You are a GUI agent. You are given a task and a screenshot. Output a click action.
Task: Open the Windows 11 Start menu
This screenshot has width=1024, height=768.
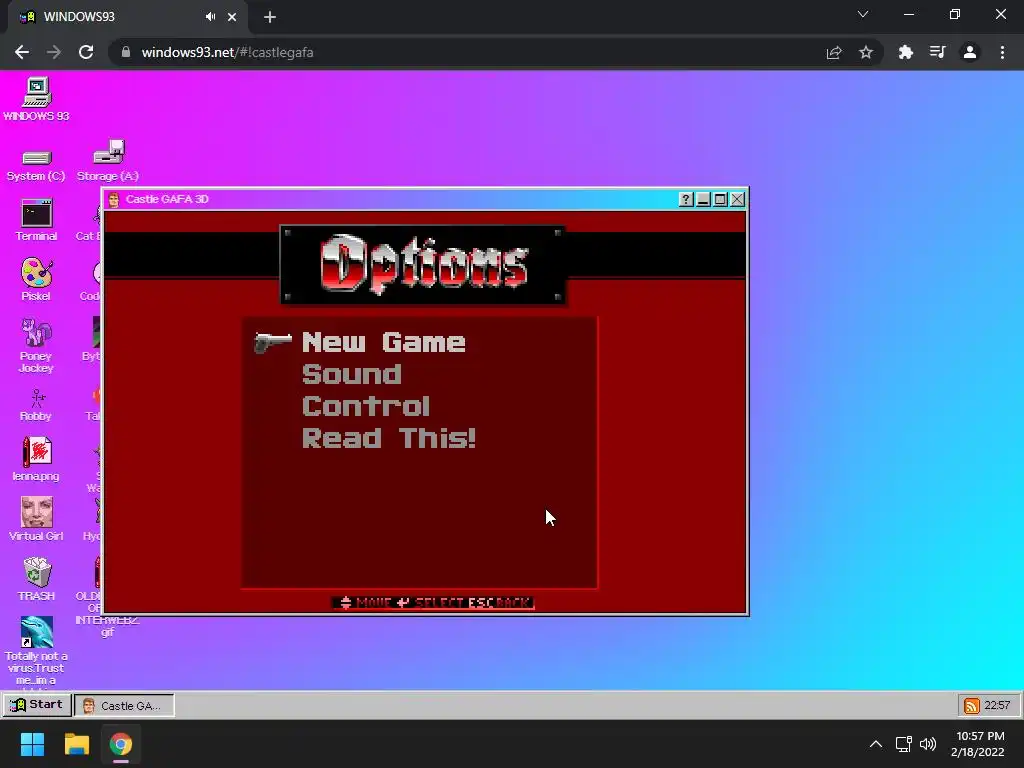coord(32,744)
